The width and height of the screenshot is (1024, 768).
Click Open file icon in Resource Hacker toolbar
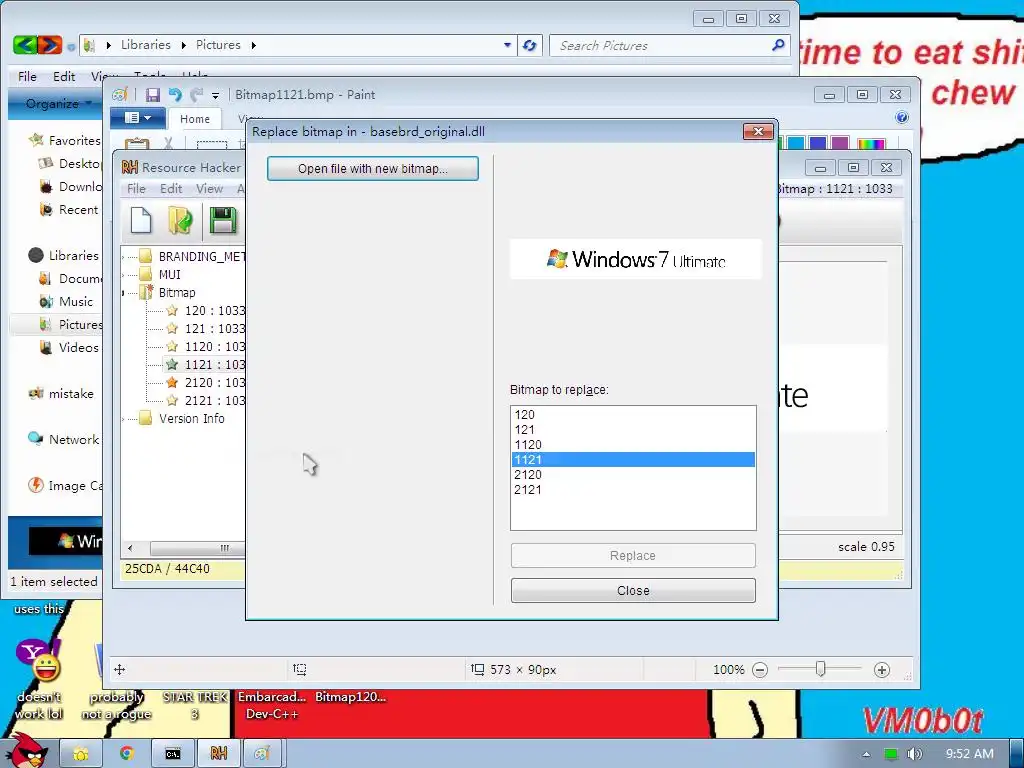coord(180,220)
